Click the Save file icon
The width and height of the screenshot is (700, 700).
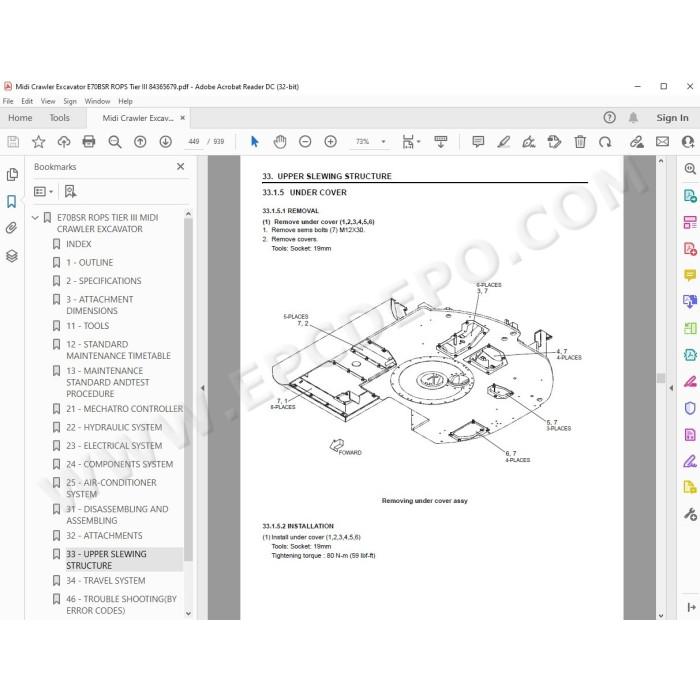coord(13,142)
